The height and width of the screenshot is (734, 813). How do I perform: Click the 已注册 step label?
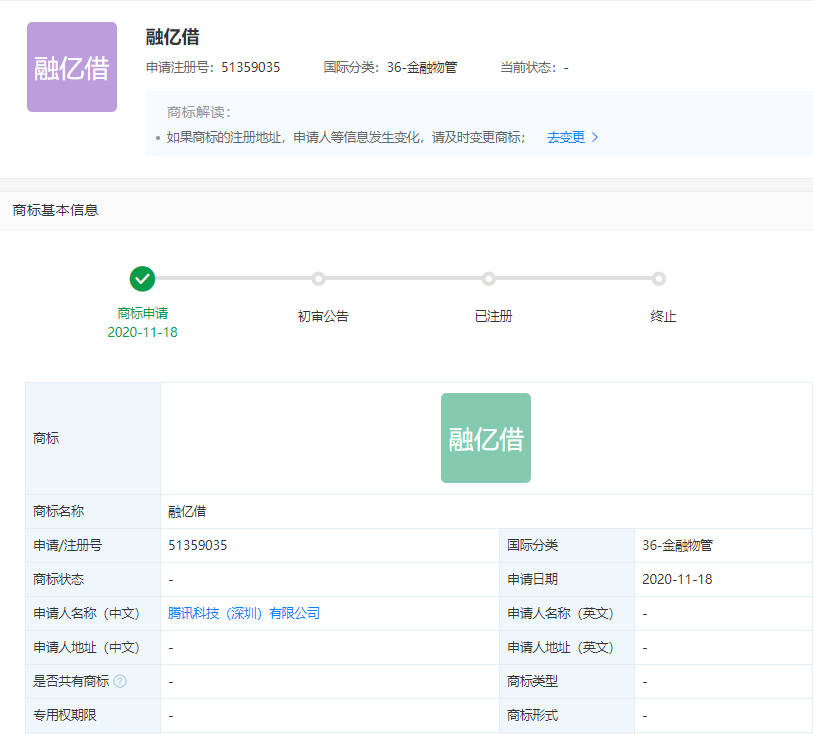click(x=493, y=316)
